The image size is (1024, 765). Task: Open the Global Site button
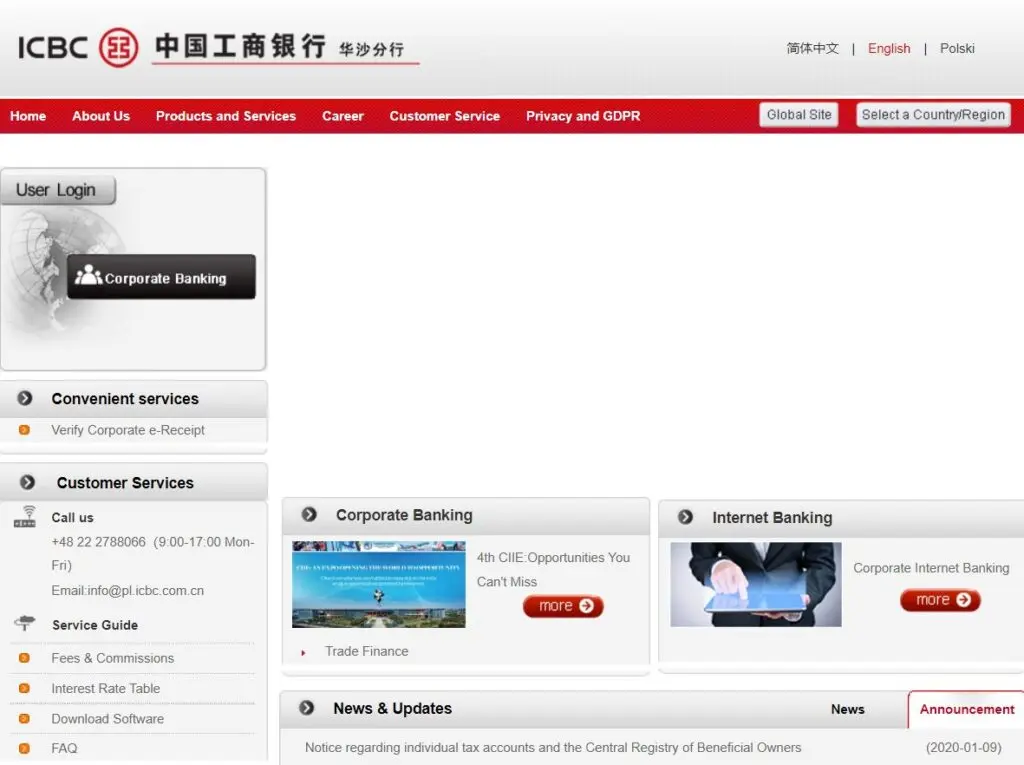point(798,115)
